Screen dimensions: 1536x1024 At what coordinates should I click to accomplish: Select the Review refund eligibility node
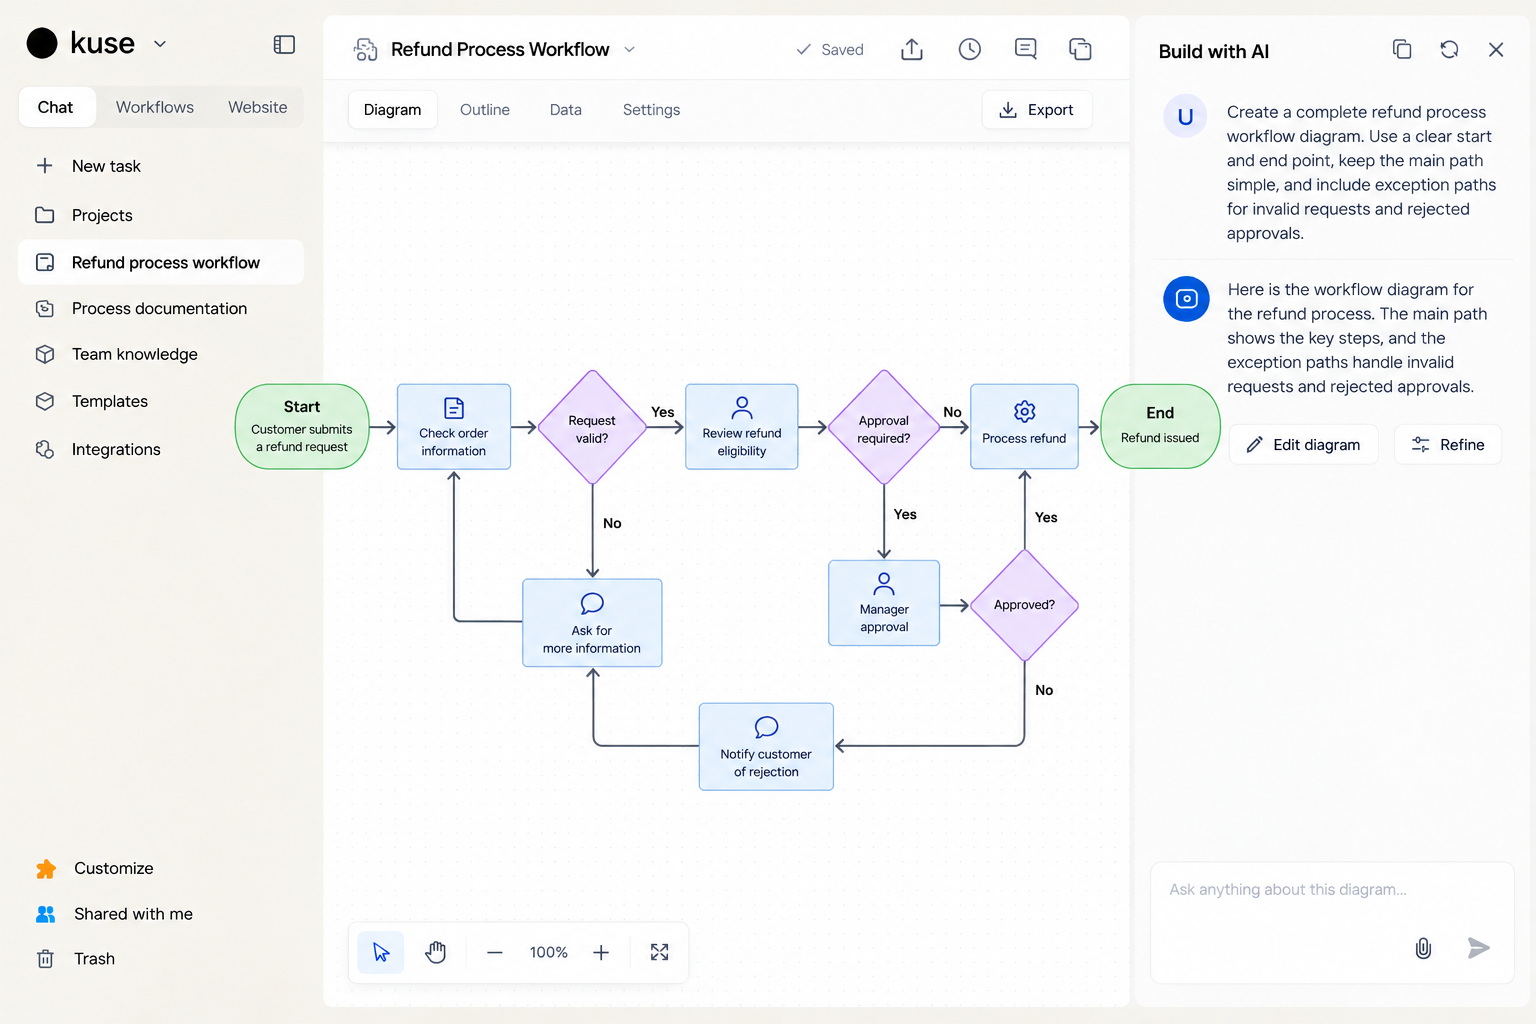(x=742, y=427)
